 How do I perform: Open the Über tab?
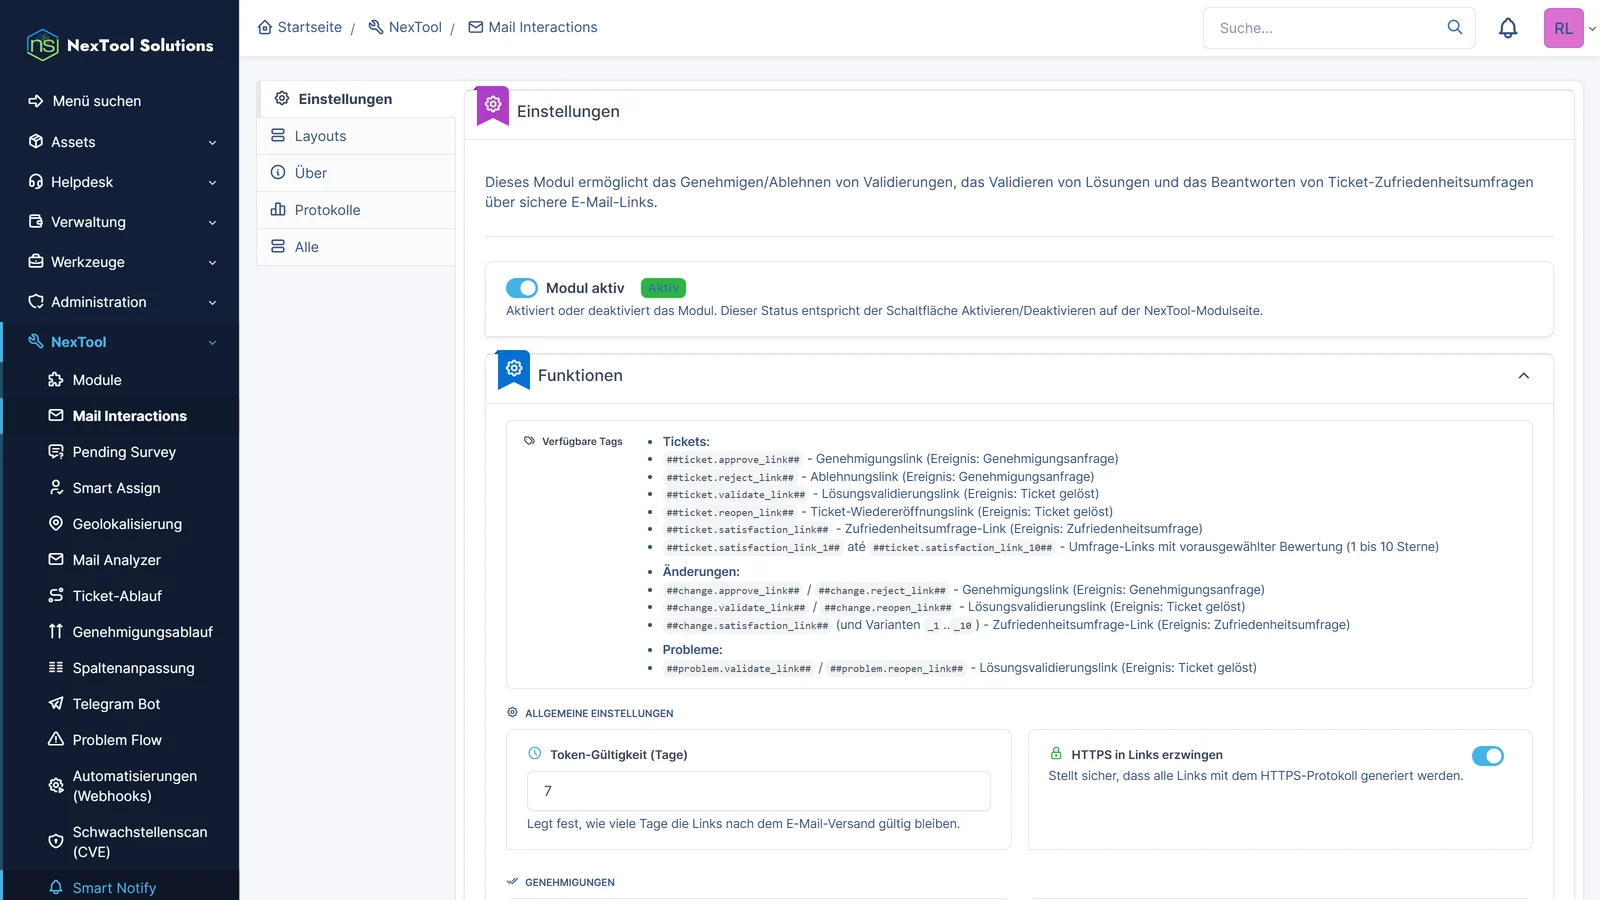click(x=356, y=173)
